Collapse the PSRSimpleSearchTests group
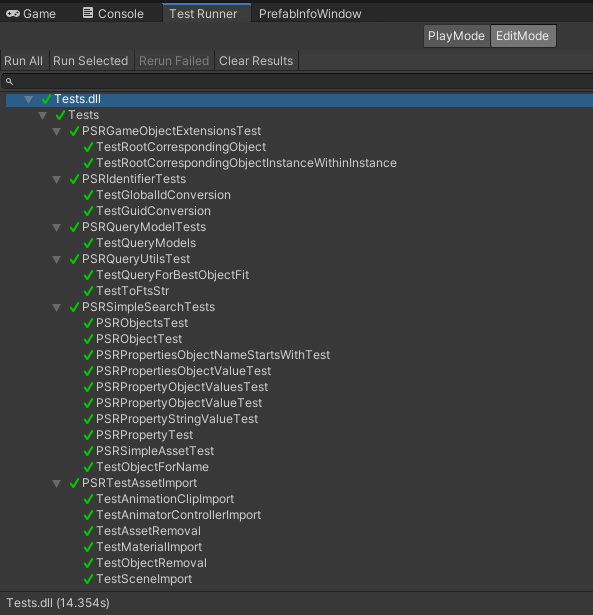Viewport: 593px width, 615px height. coord(56,308)
